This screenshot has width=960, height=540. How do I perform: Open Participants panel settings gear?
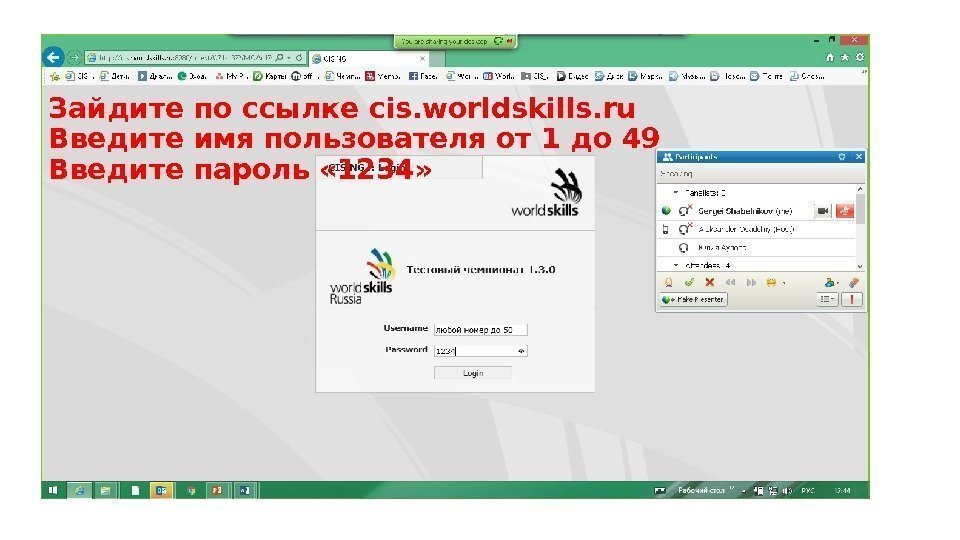[842, 157]
